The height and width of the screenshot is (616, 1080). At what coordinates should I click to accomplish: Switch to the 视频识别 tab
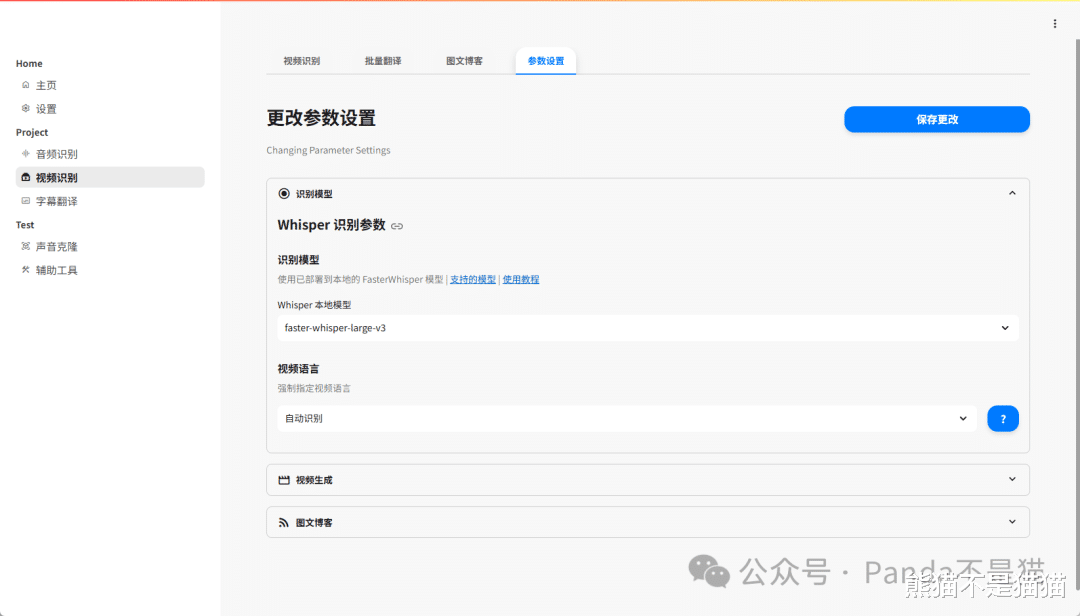tap(302, 61)
